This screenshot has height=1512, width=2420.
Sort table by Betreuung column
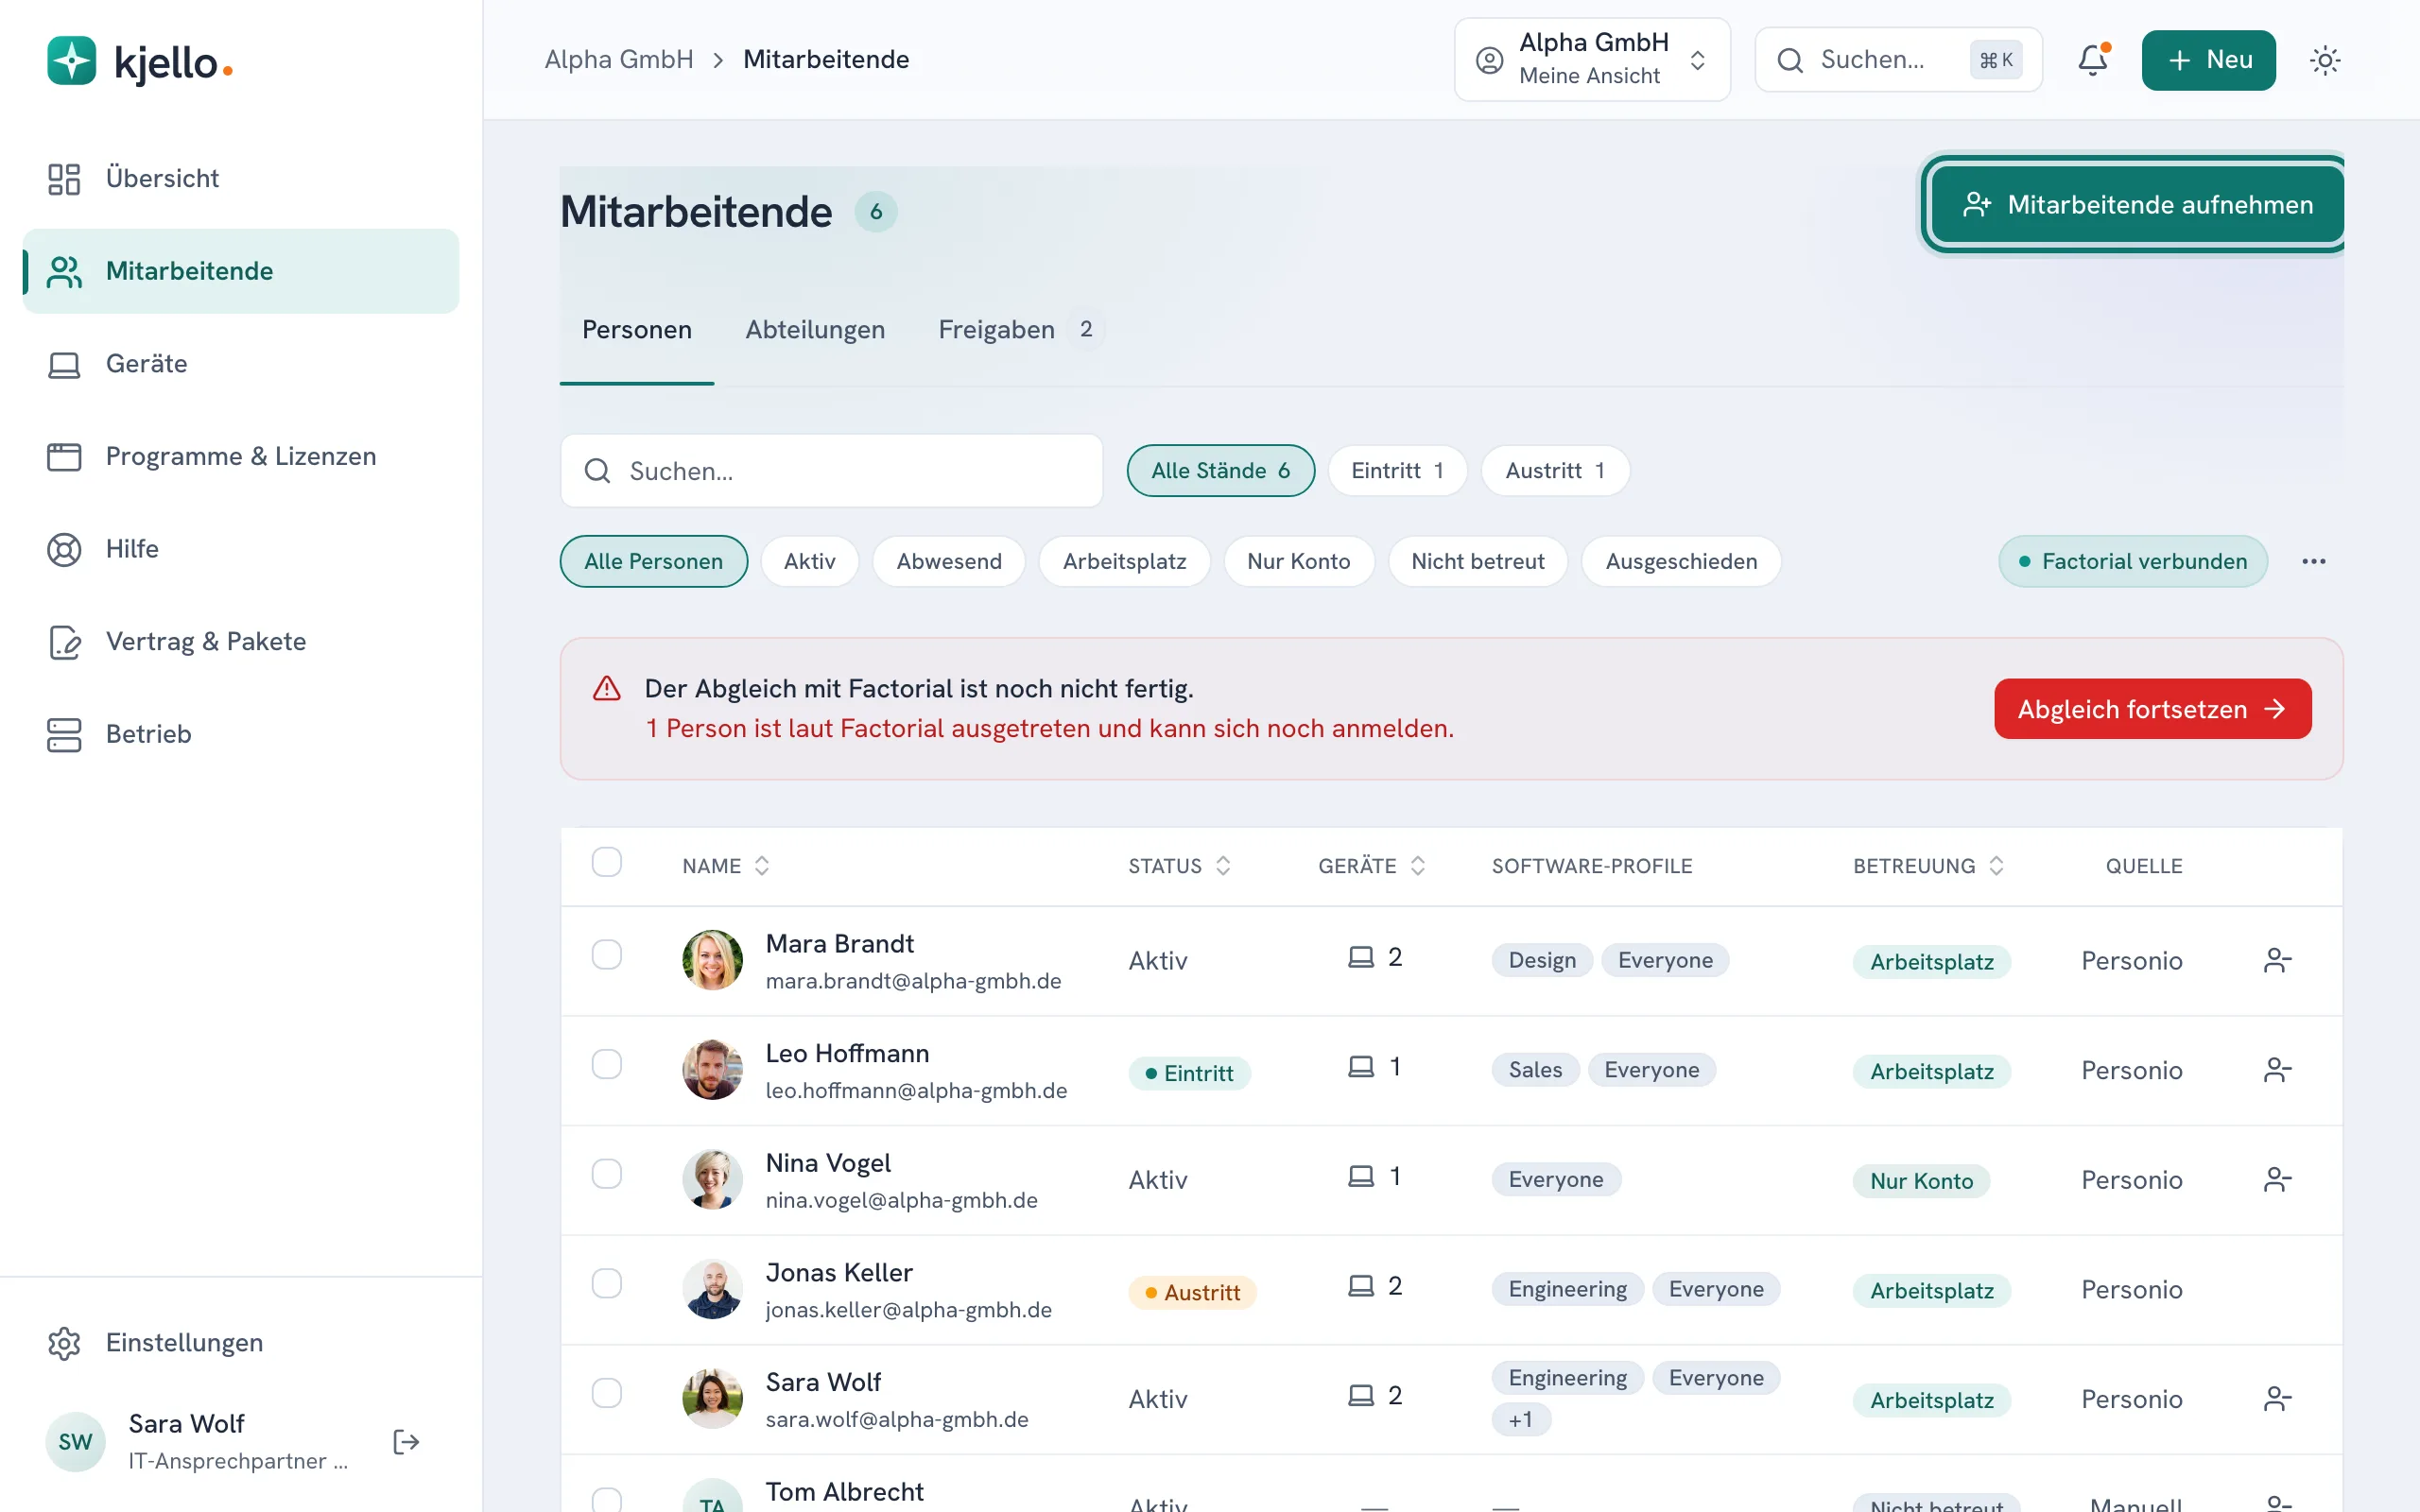click(1928, 866)
